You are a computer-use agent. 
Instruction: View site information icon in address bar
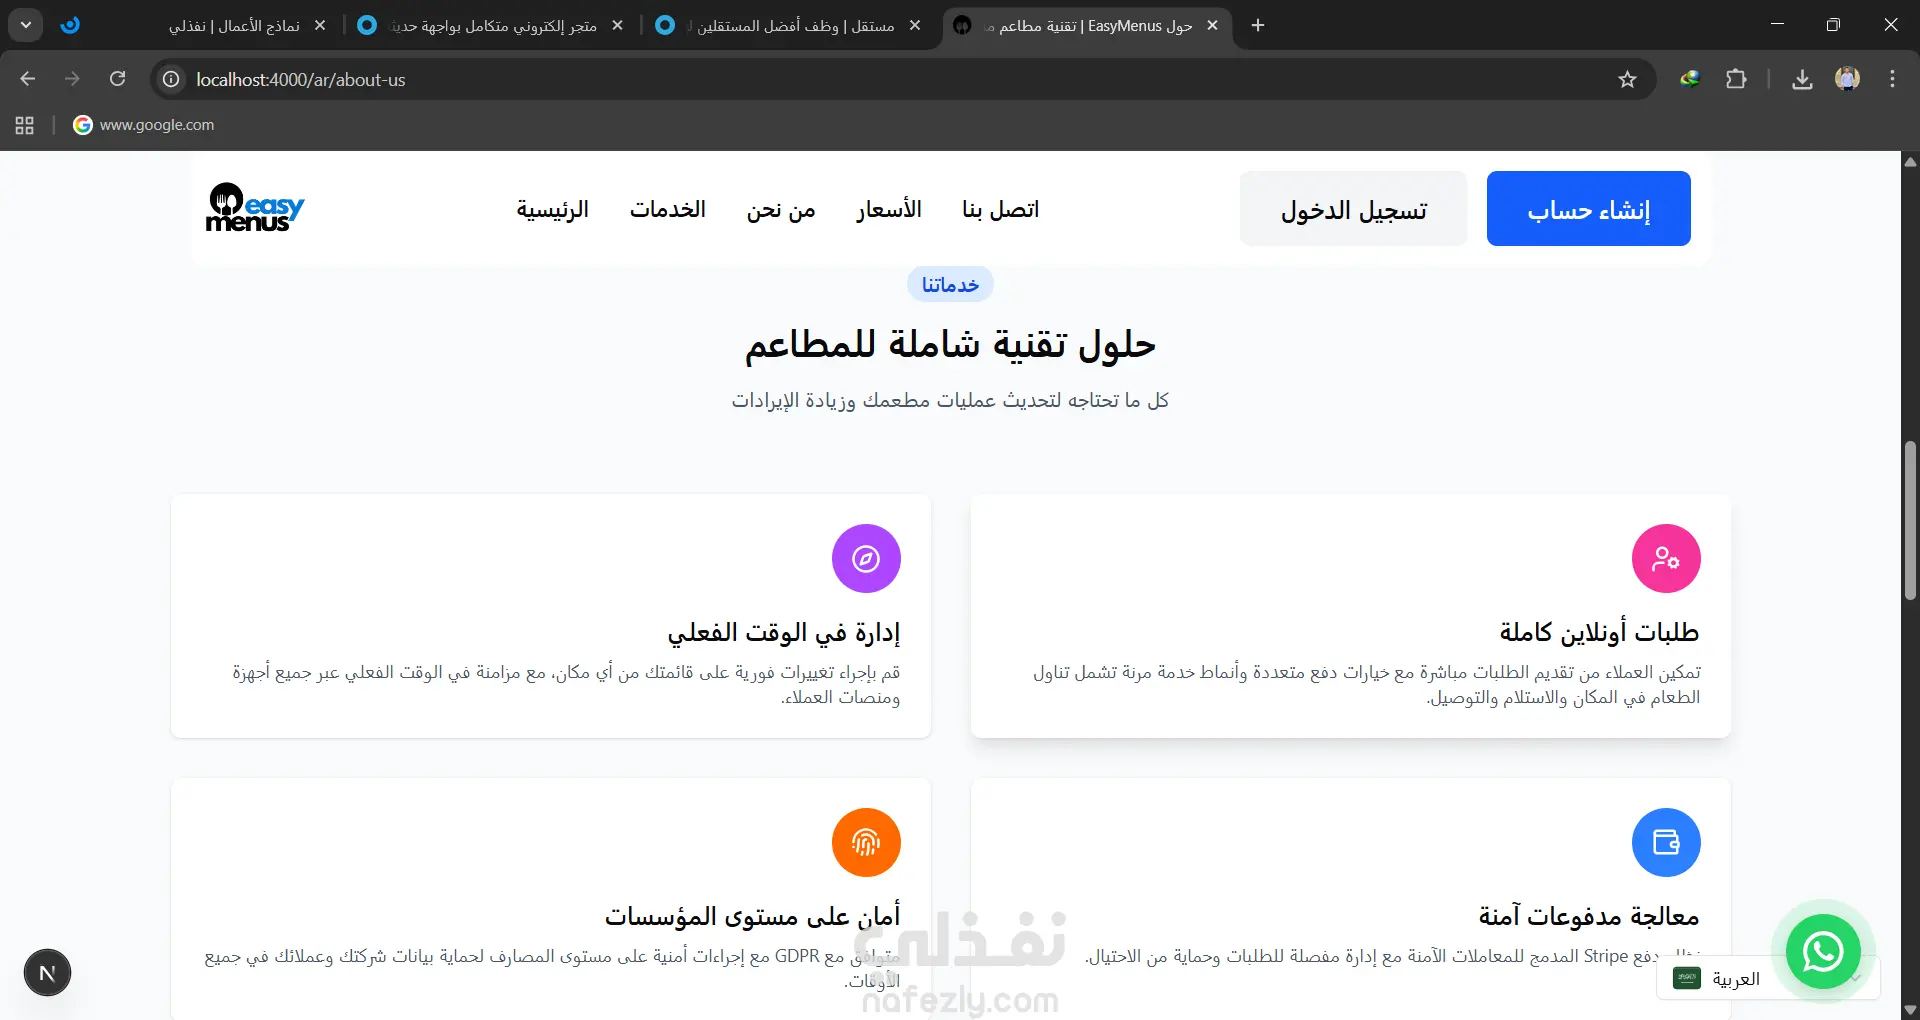(x=172, y=79)
